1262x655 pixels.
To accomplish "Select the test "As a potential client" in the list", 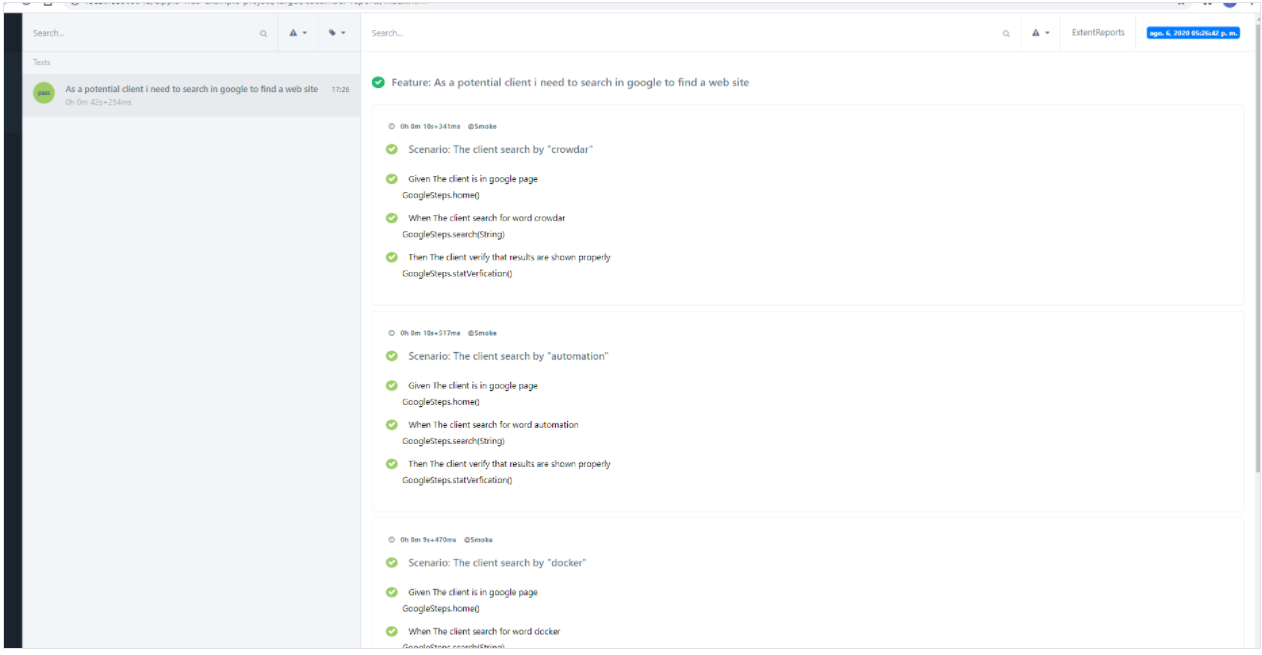I will tap(191, 95).
